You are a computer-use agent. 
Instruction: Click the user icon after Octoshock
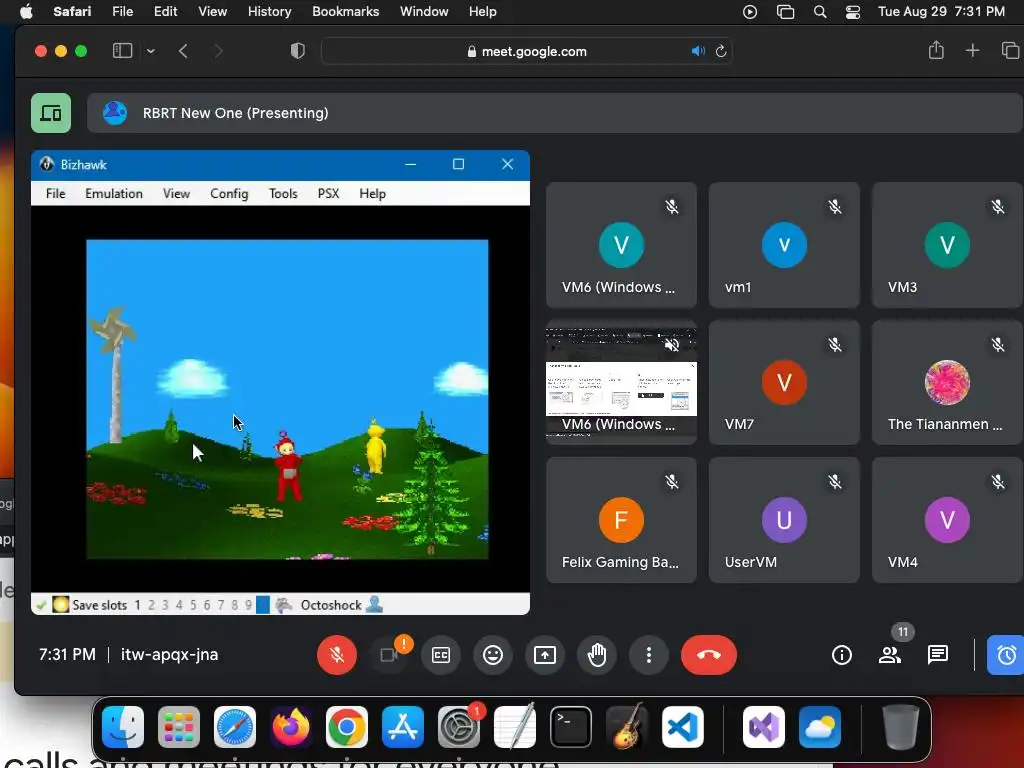374,605
